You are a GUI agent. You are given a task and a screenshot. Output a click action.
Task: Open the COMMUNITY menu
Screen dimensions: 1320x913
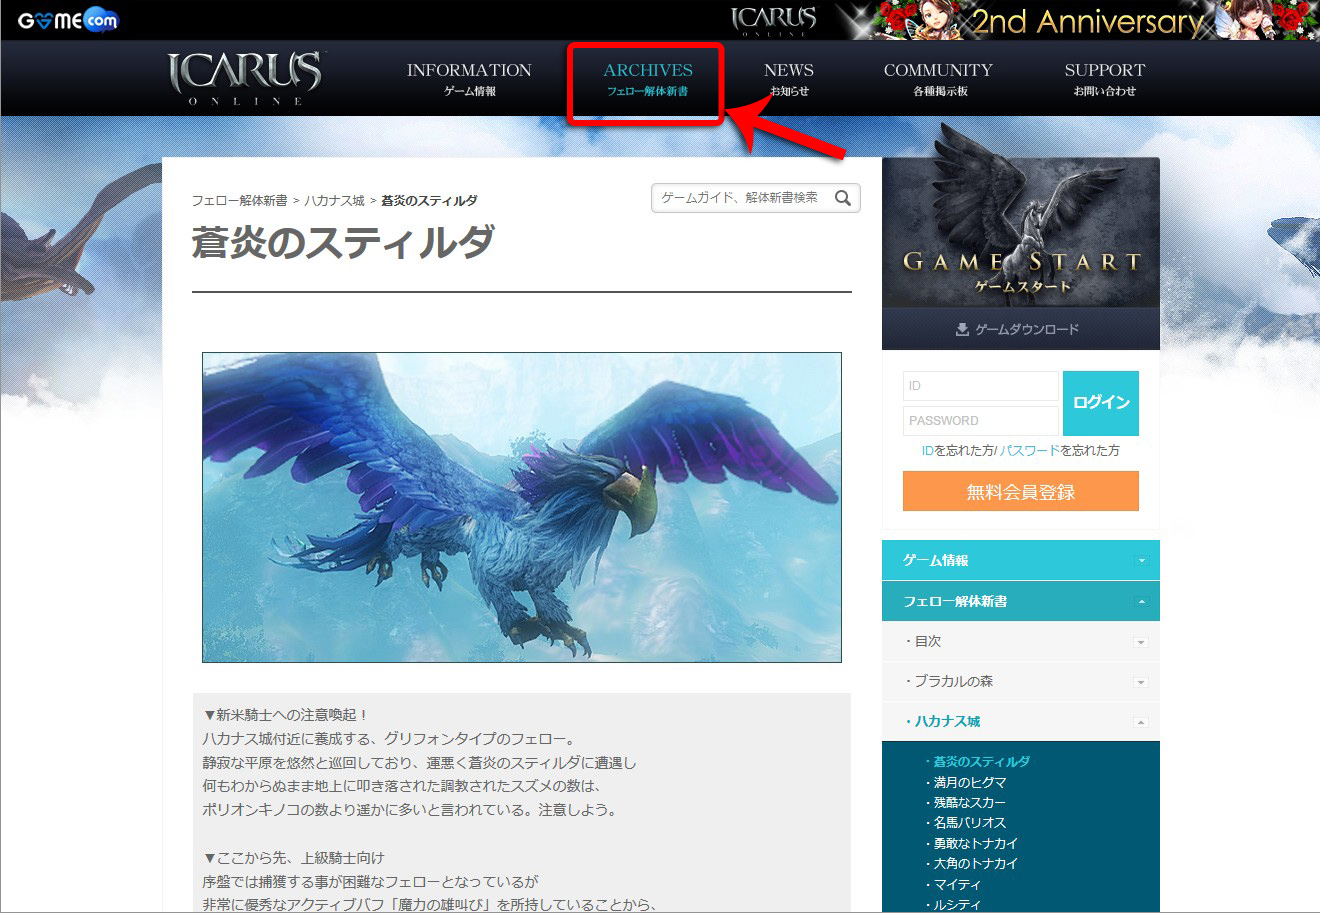[x=938, y=79]
